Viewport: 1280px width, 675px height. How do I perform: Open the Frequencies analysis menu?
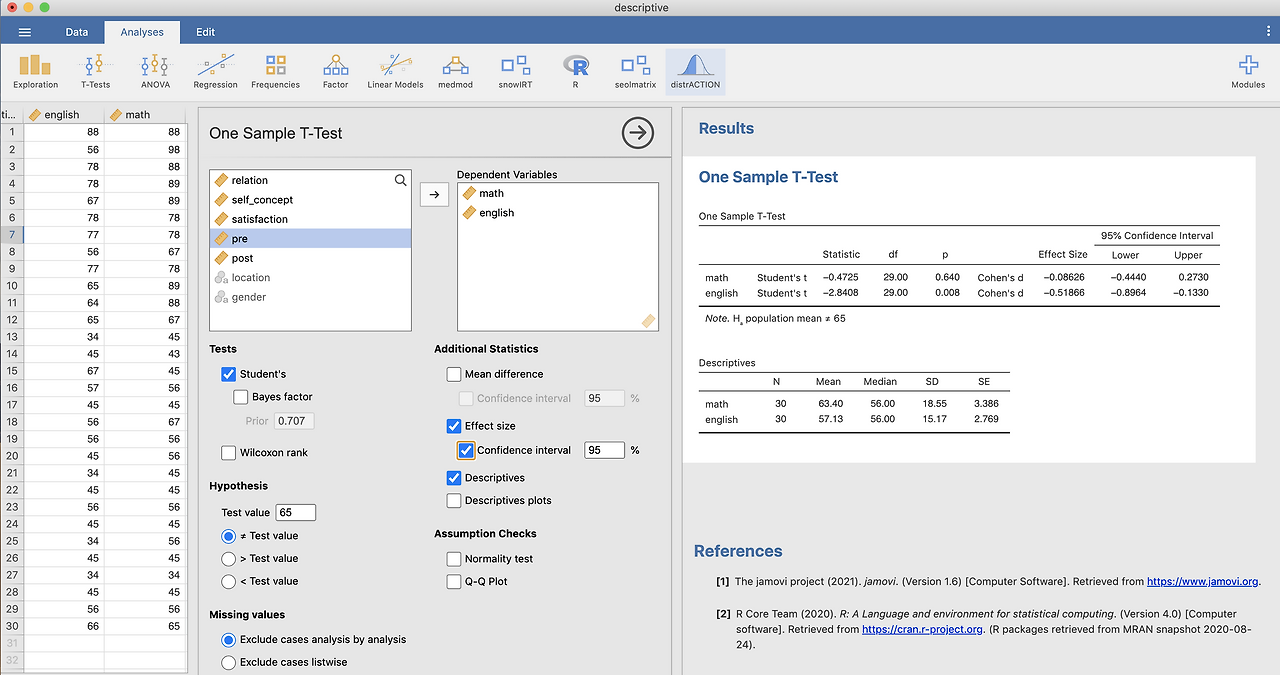pyautogui.click(x=275, y=71)
